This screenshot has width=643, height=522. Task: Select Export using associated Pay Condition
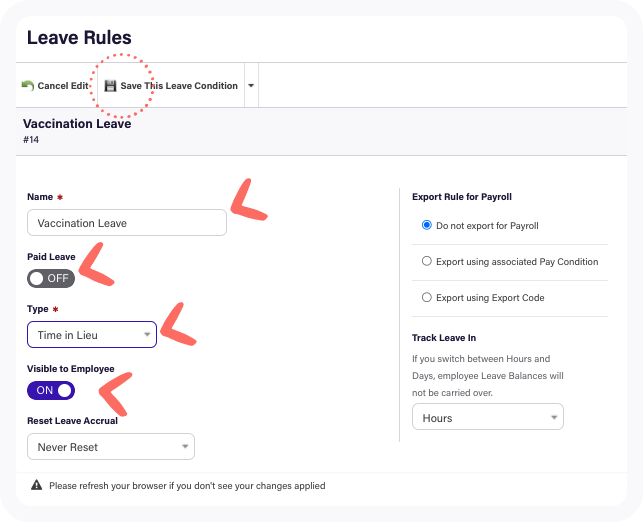click(427, 261)
